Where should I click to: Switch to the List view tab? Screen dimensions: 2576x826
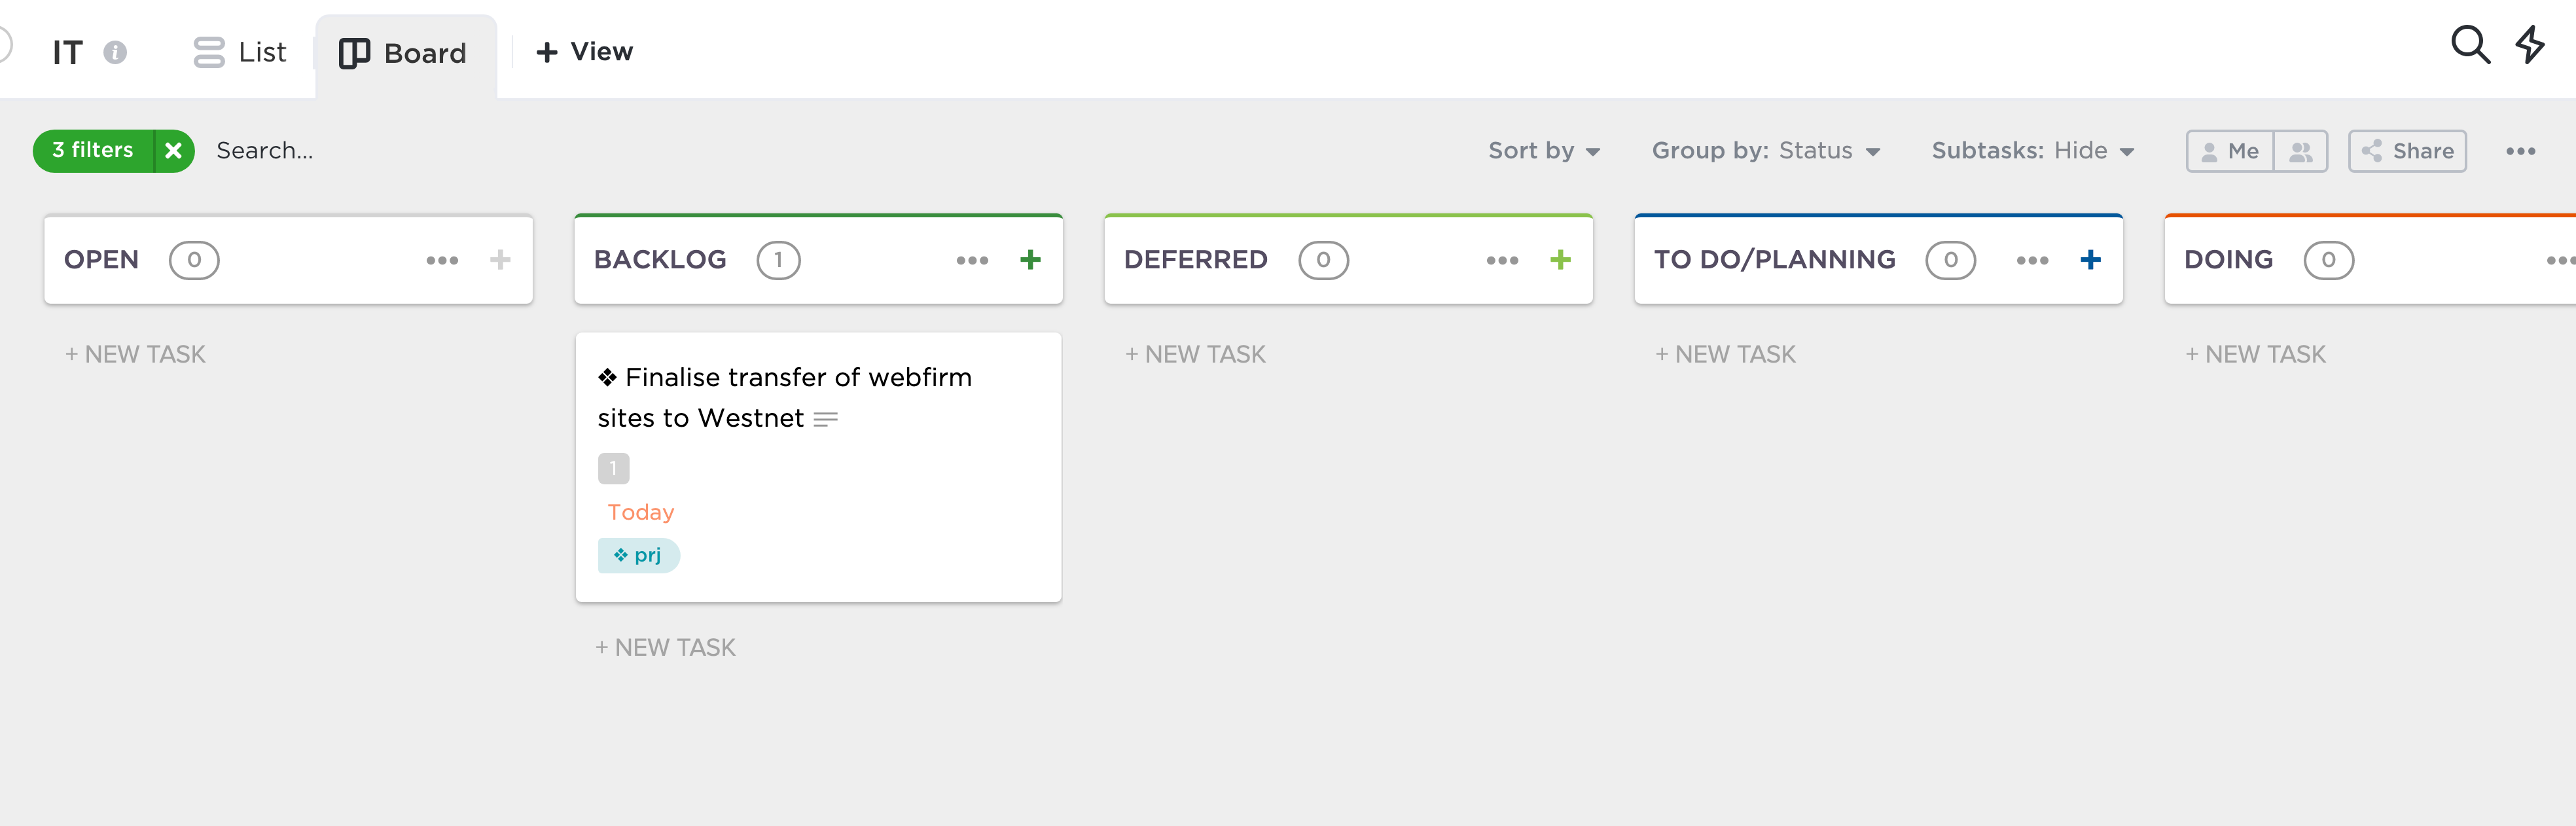[x=240, y=52]
